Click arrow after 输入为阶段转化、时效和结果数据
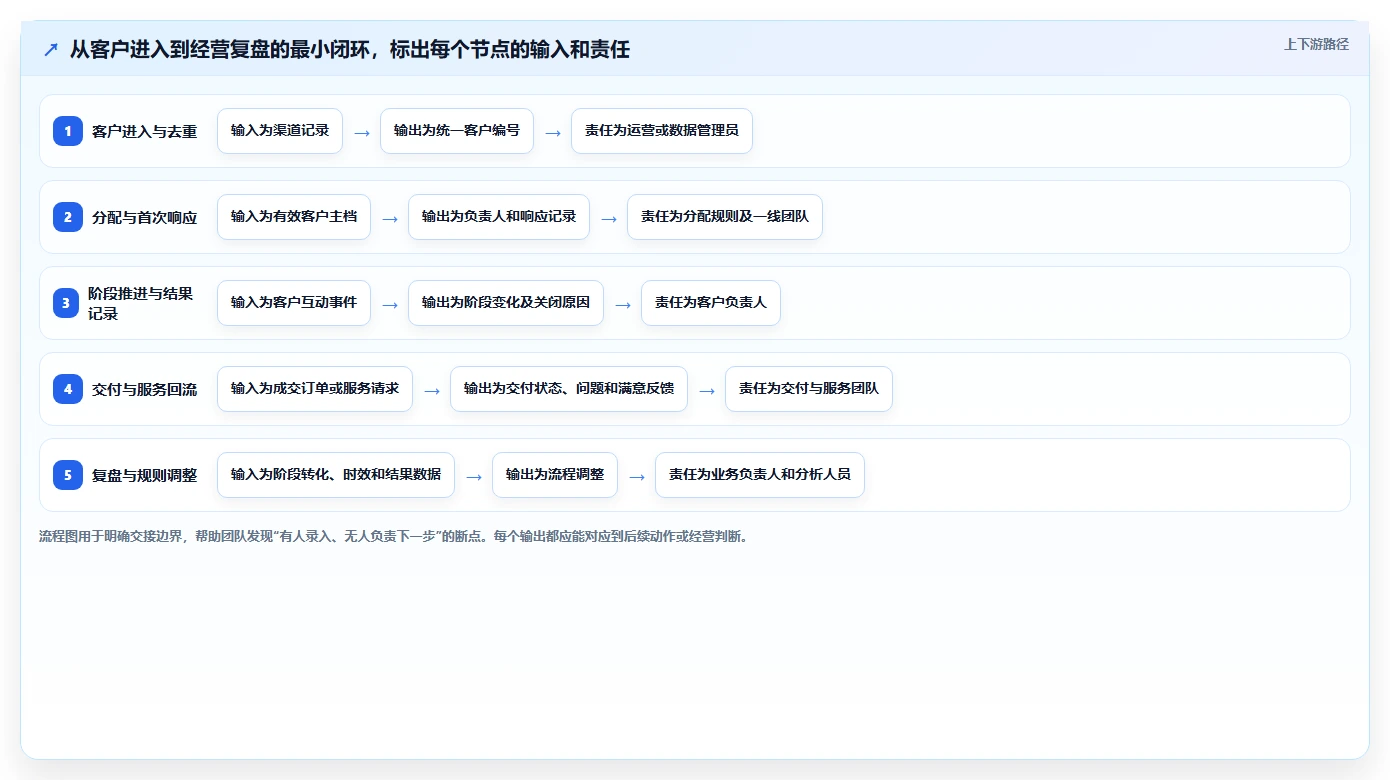The width and height of the screenshot is (1390, 780). point(474,476)
